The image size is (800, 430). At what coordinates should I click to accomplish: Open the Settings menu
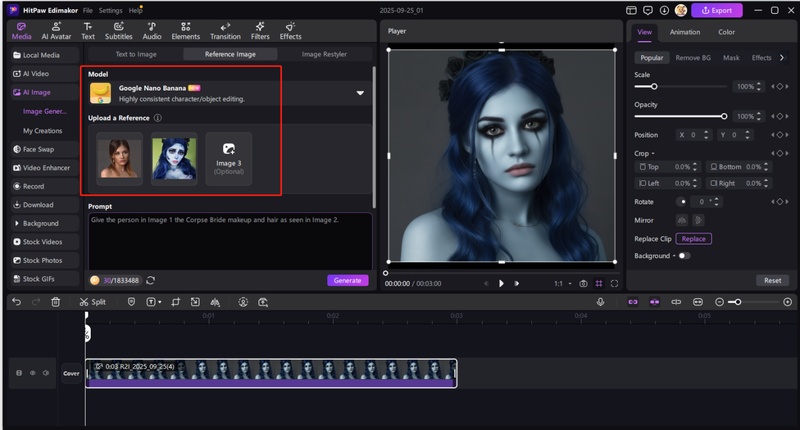(110, 10)
